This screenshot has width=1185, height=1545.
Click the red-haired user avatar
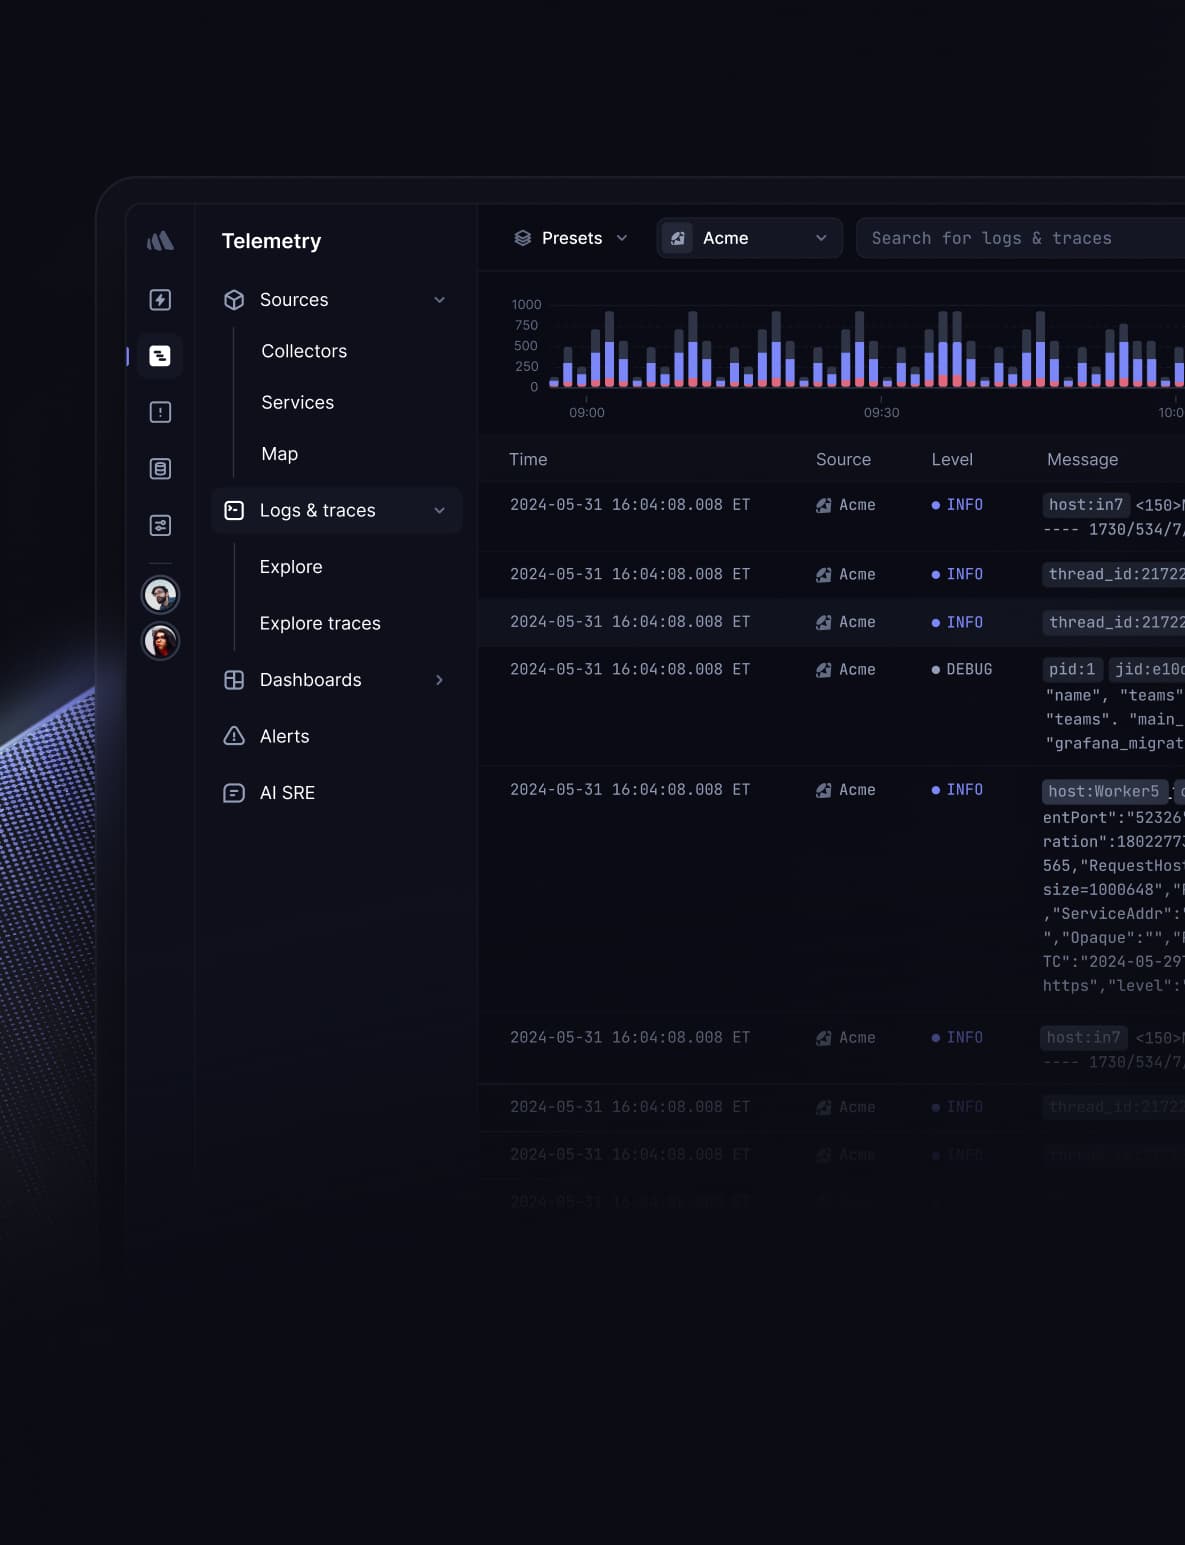pos(160,641)
